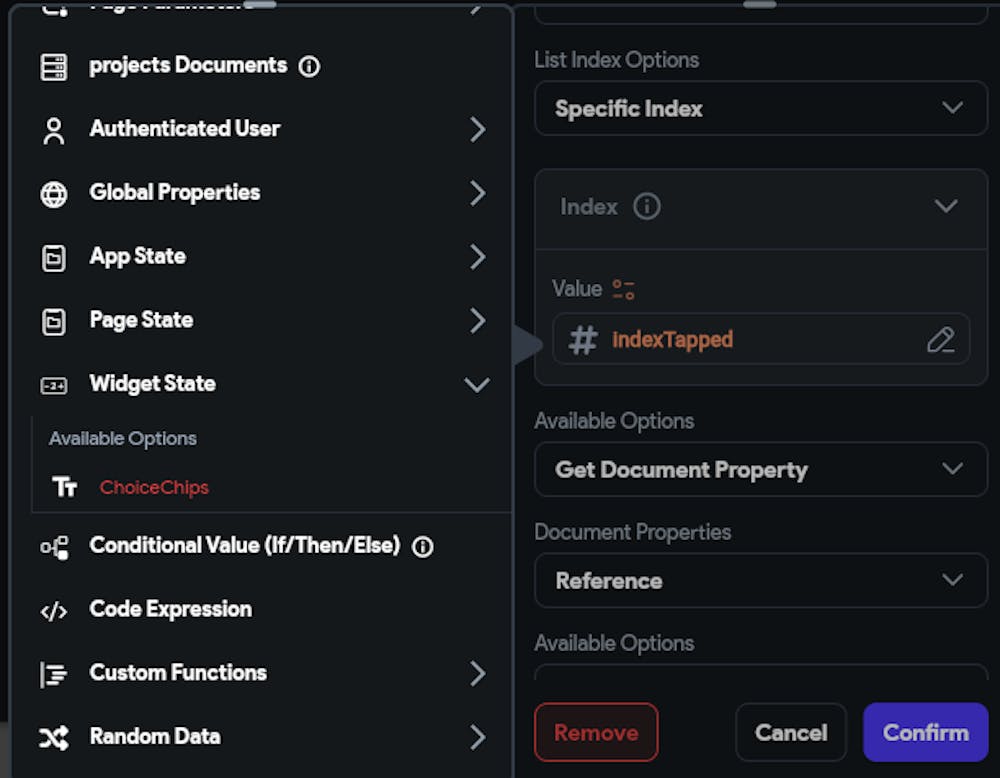
Task: Click the edit pencil icon for indexTapped
Action: pyautogui.click(x=940, y=340)
